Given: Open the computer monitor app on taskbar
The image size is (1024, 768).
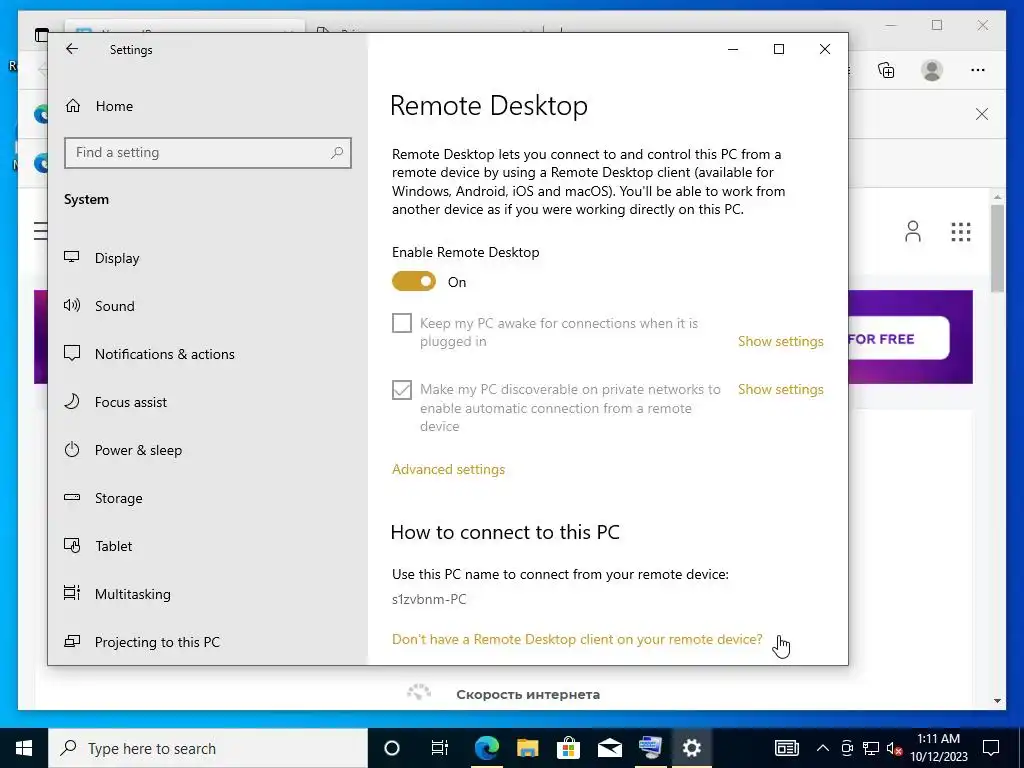Looking at the screenshot, I should 650,748.
